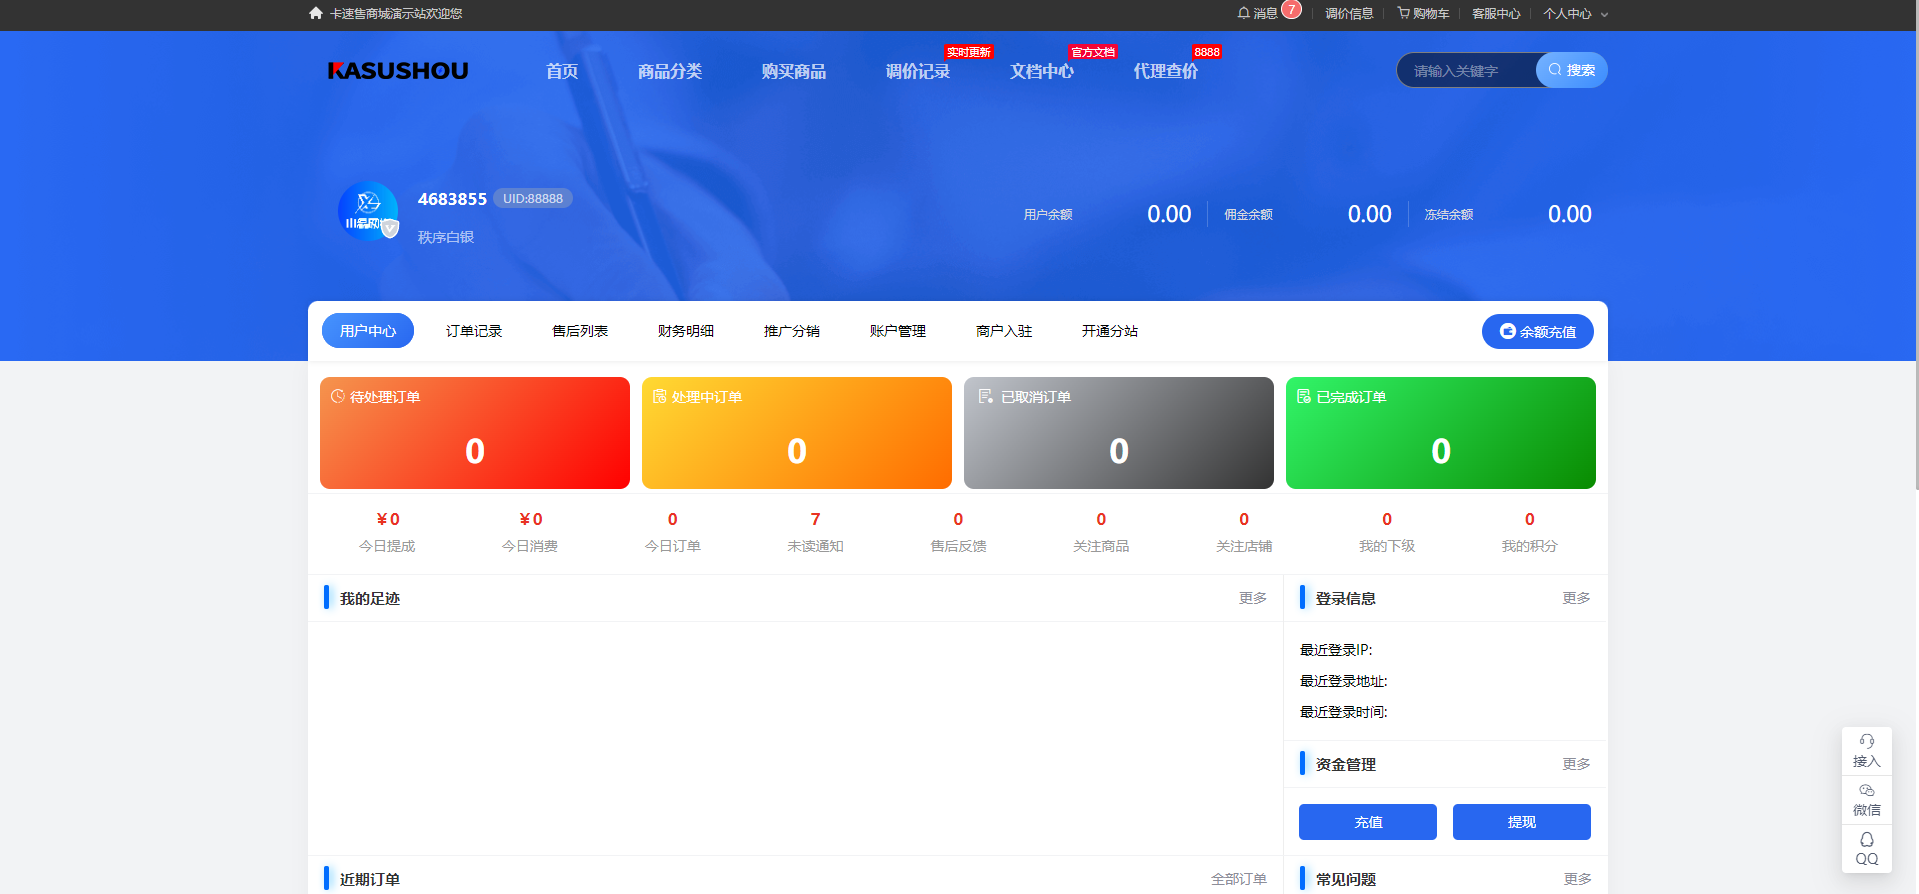The height and width of the screenshot is (894, 1919).
Task: Expand the 个人中心 dropdown menu
Action: click(1575, 14)
